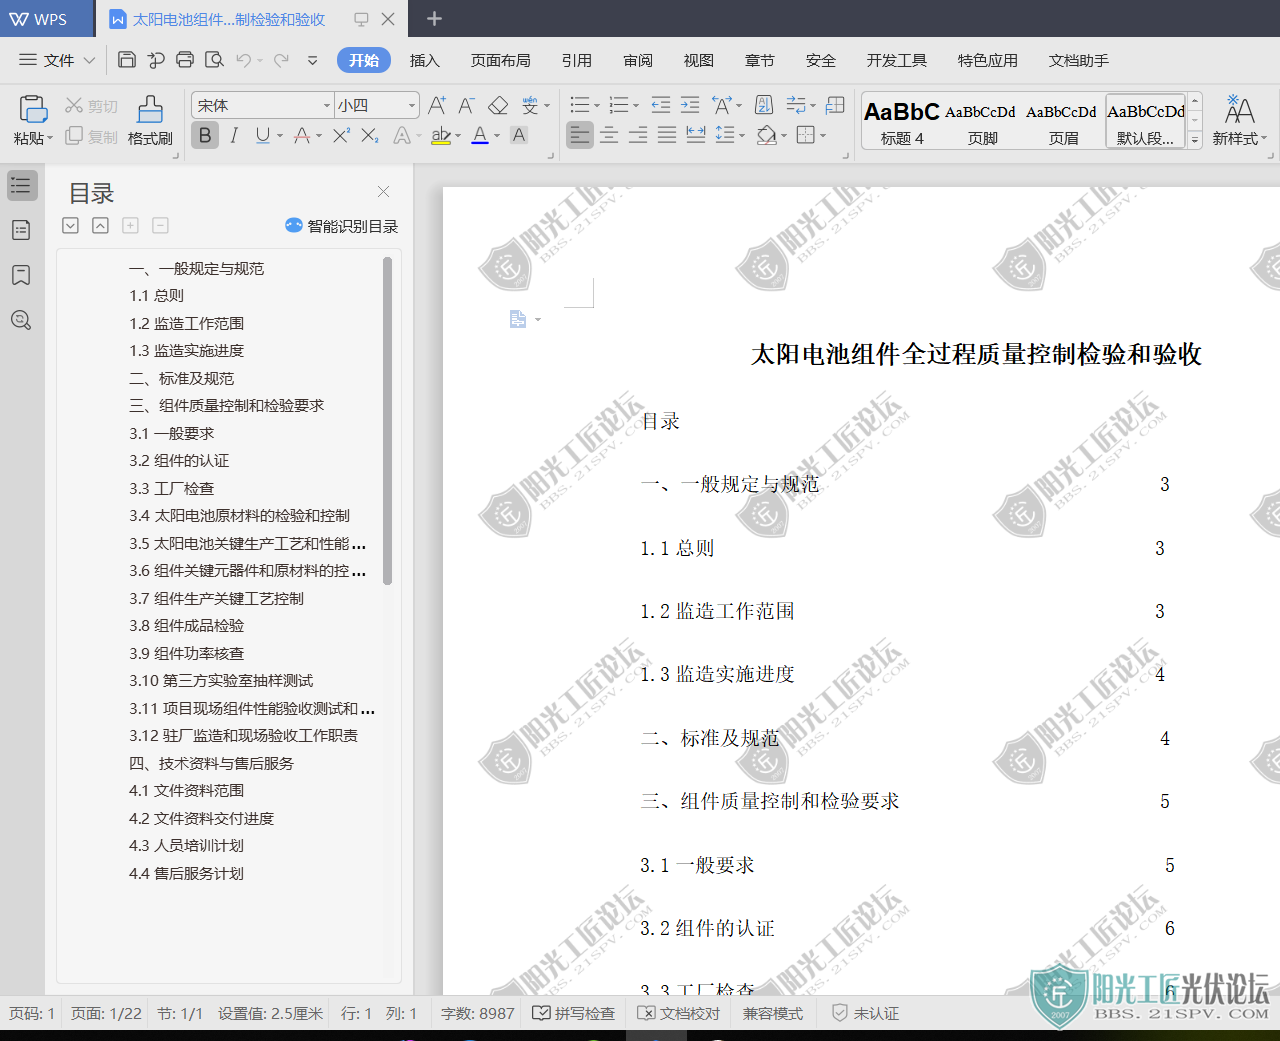The width and height of the screenshot is (1280, 1041).
Task: Expand all TOC levels in outline pane
Action: click(x=70, y=225)
